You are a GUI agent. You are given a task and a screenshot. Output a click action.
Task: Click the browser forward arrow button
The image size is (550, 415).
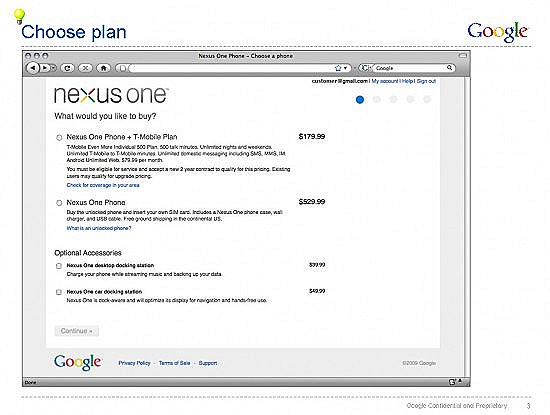point(45,68)
